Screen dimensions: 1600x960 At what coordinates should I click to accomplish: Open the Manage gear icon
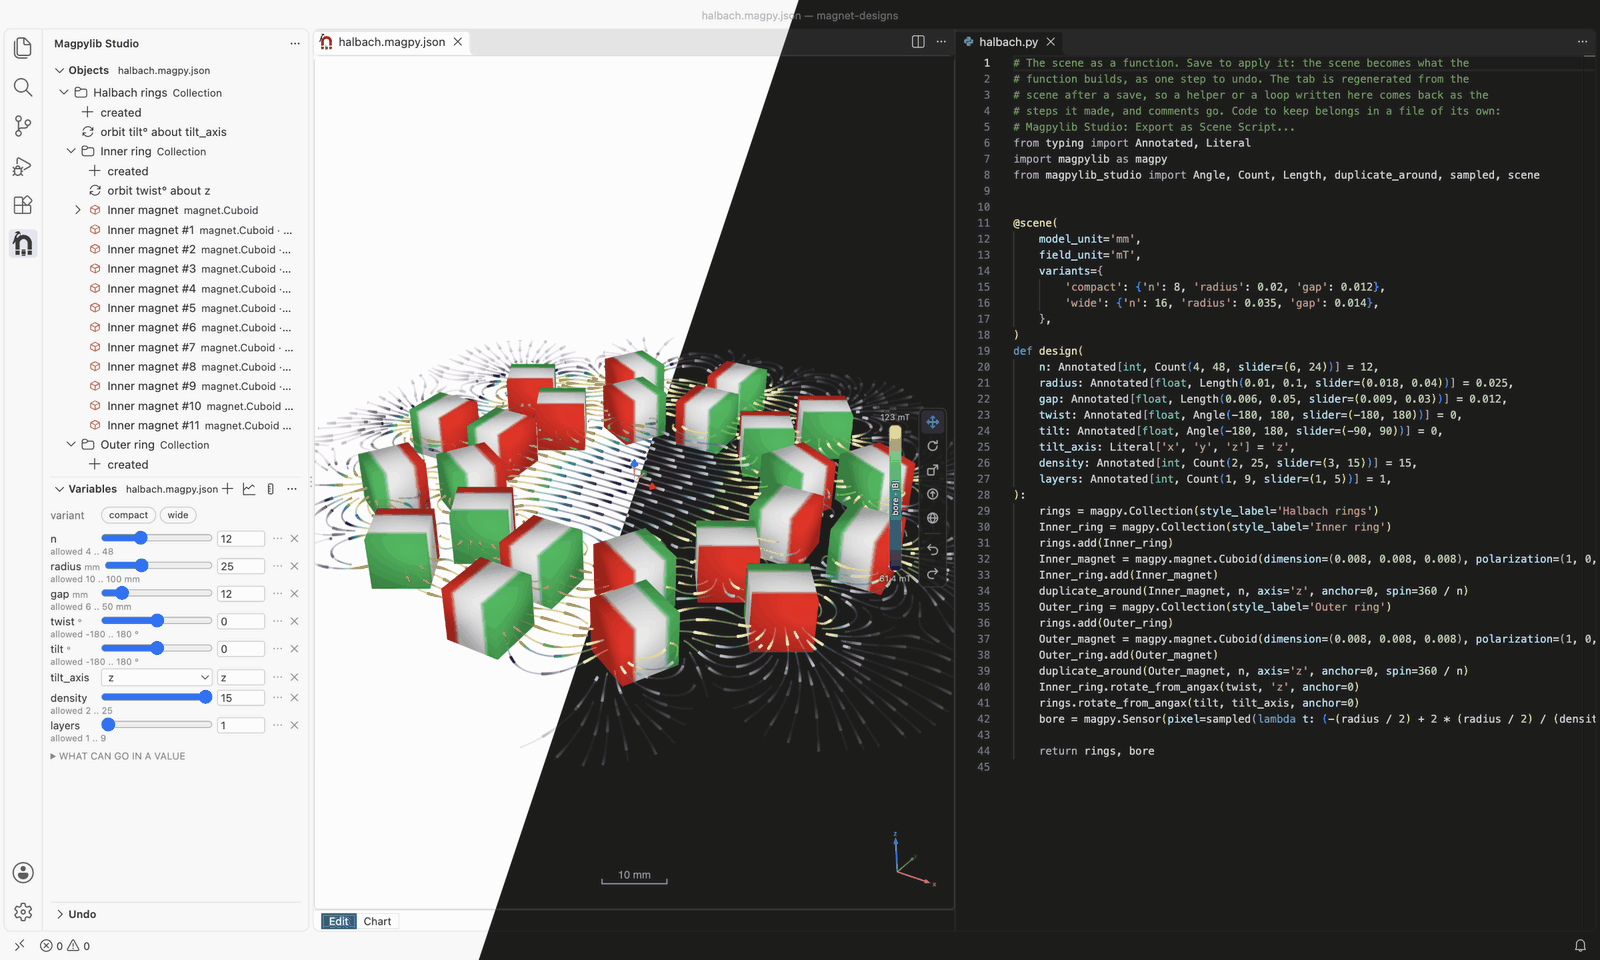coord(23,912)
